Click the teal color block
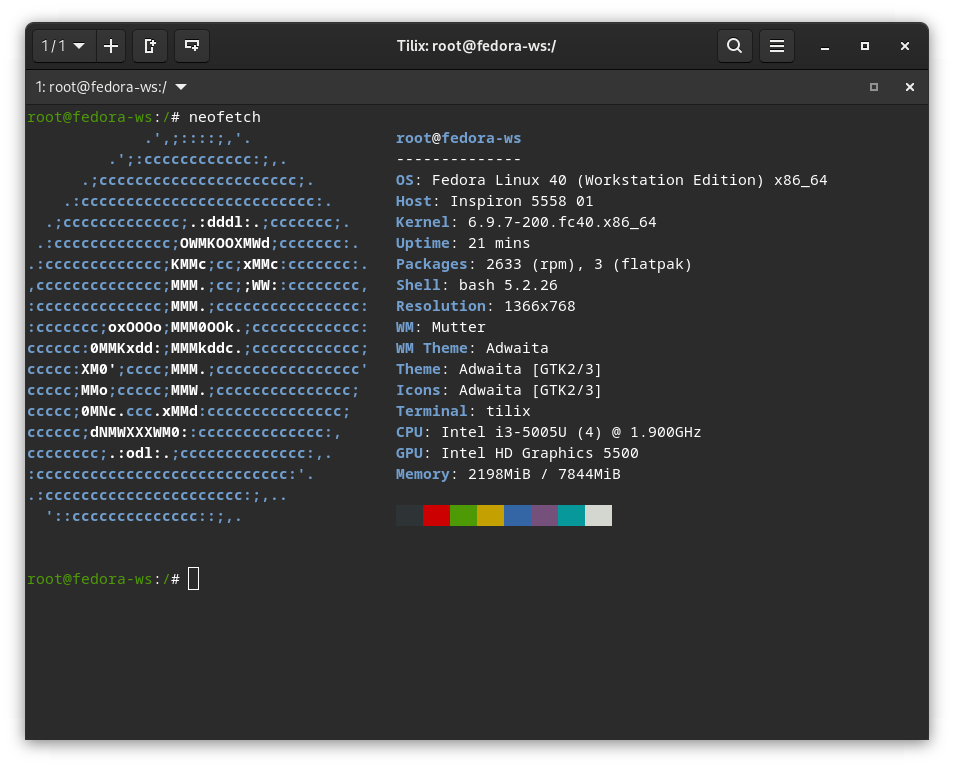This screenshot has height=768, width=954. pos(571,515)
